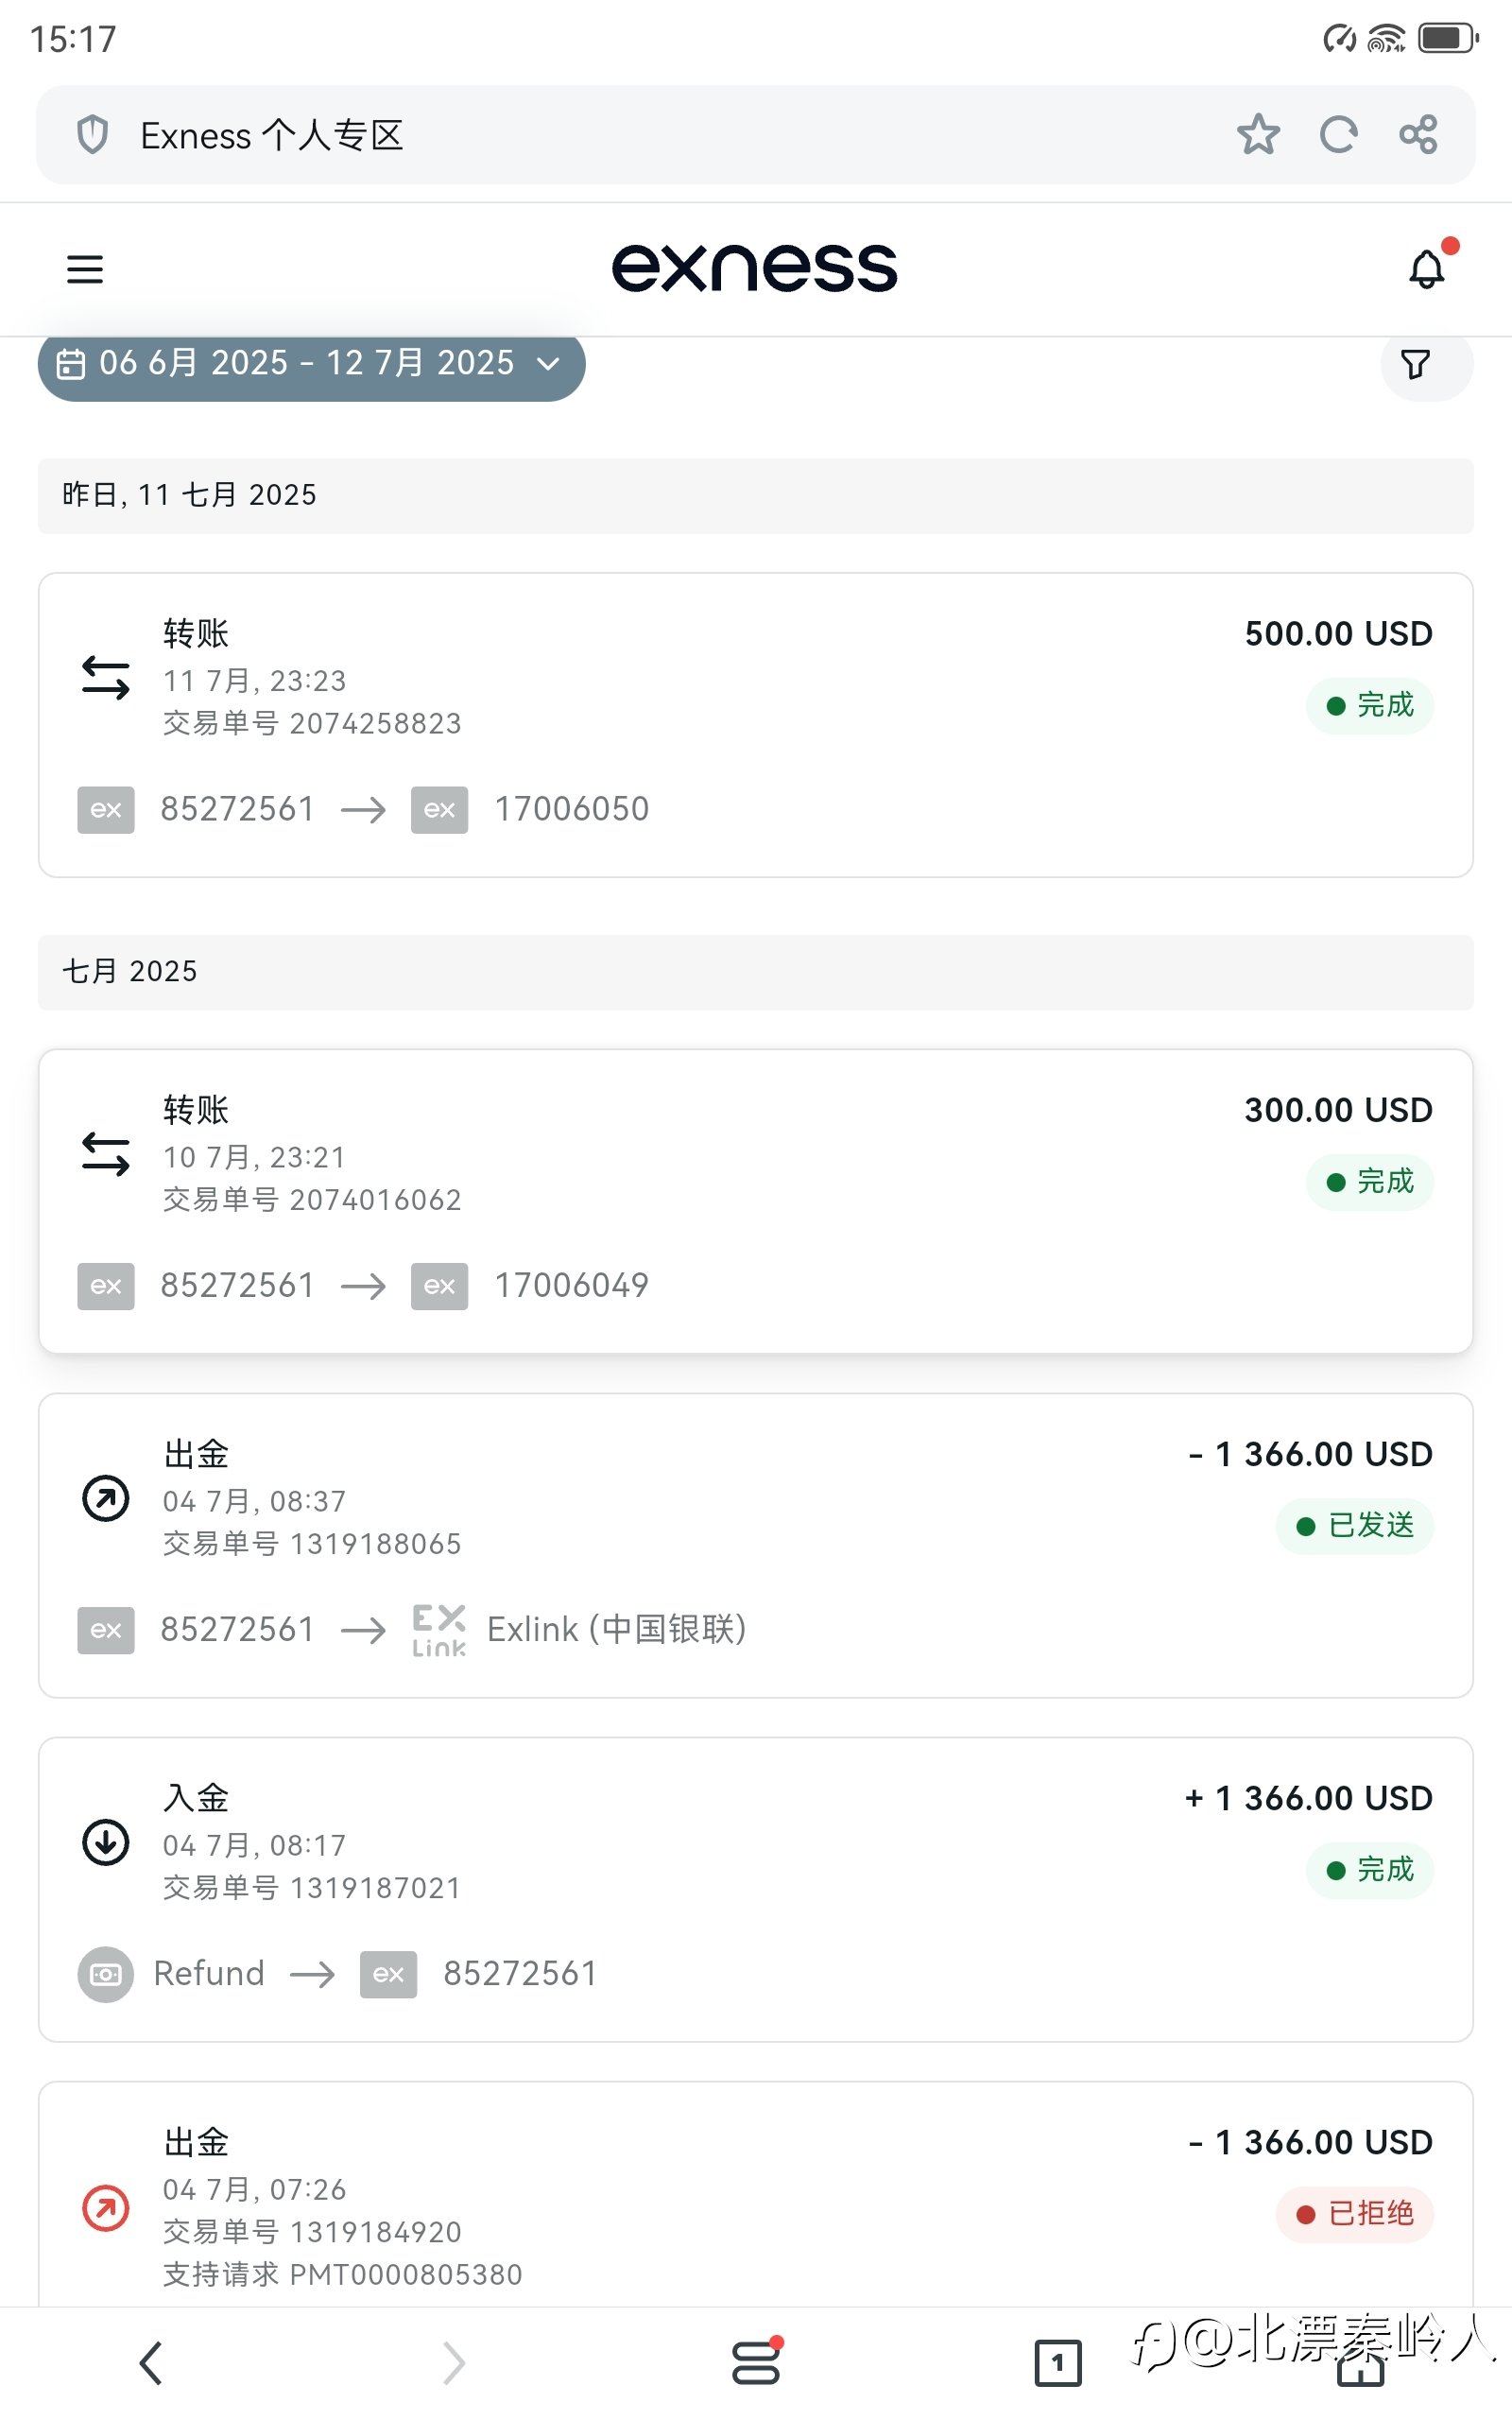
Task: Expand the 06 6月 2025 - 12 7月 2025 date range
Action: [311, 363]
